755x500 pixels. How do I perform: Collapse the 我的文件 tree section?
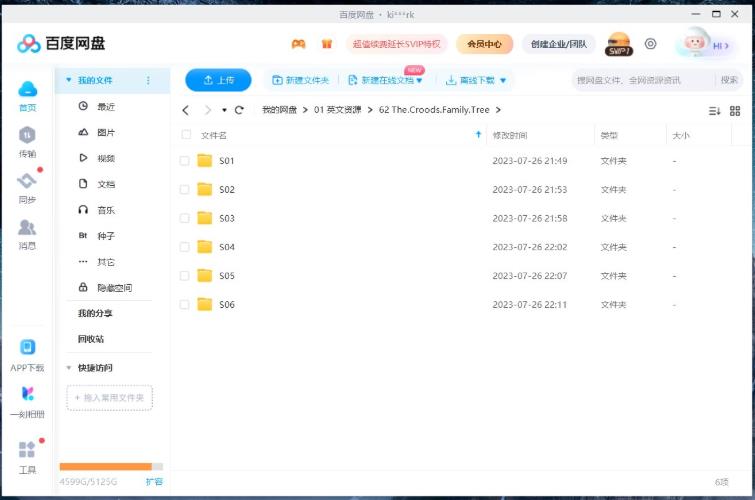[x=69, y=80]
